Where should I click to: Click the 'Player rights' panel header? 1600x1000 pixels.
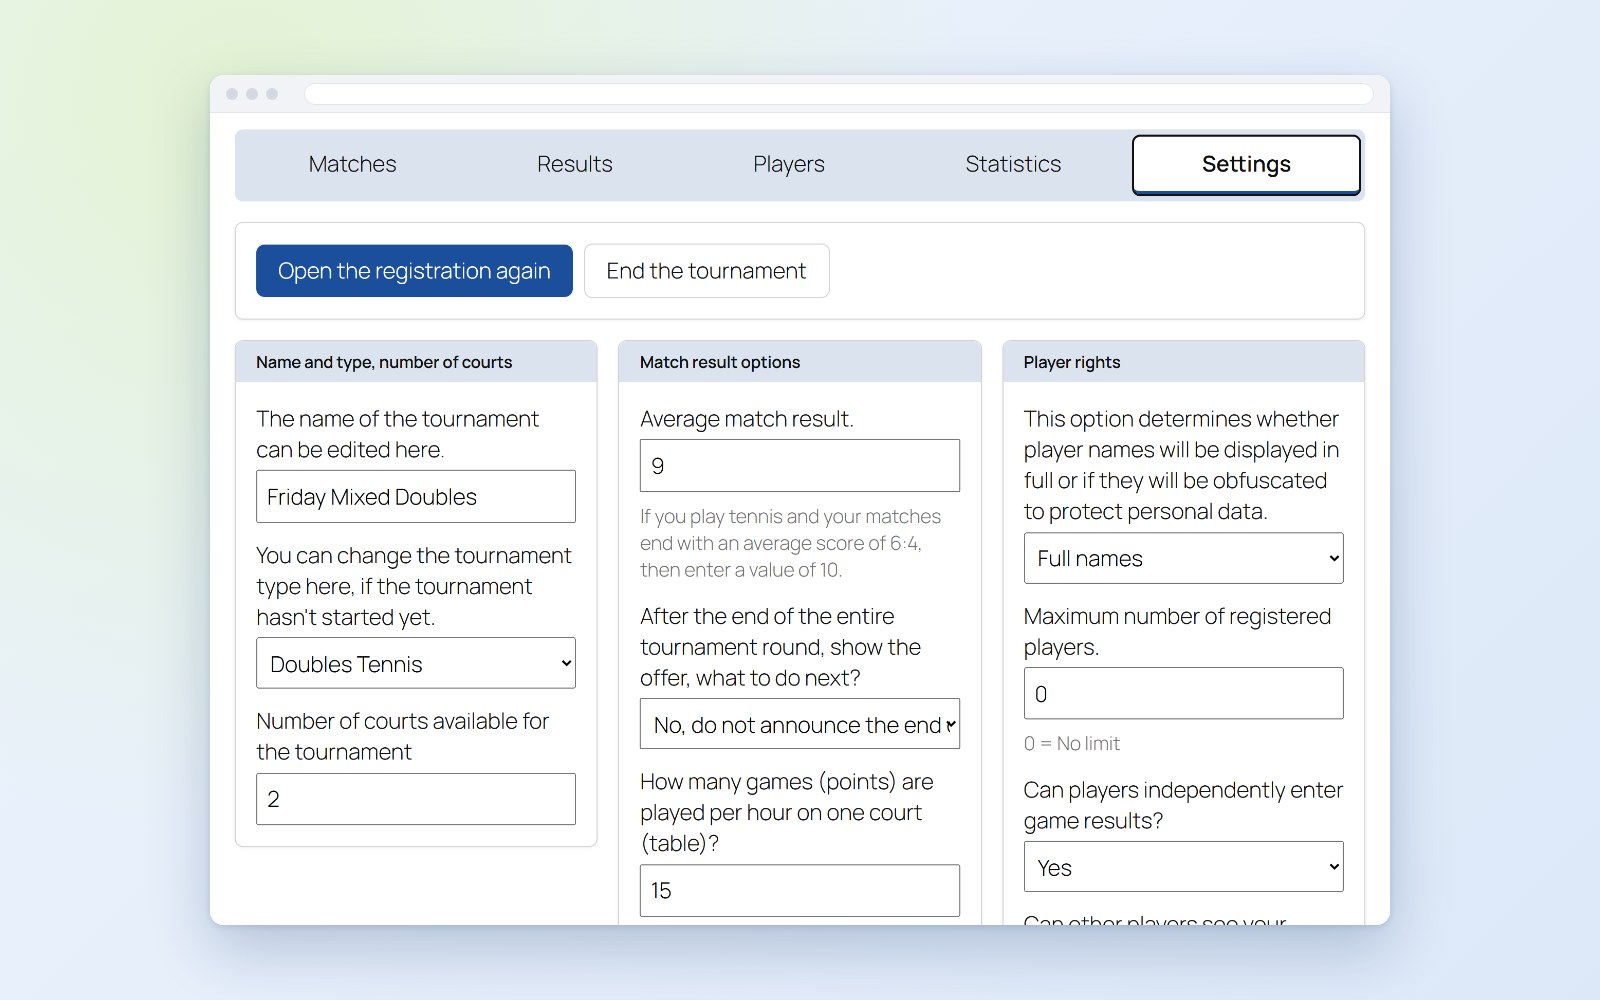pos(1184,362)
